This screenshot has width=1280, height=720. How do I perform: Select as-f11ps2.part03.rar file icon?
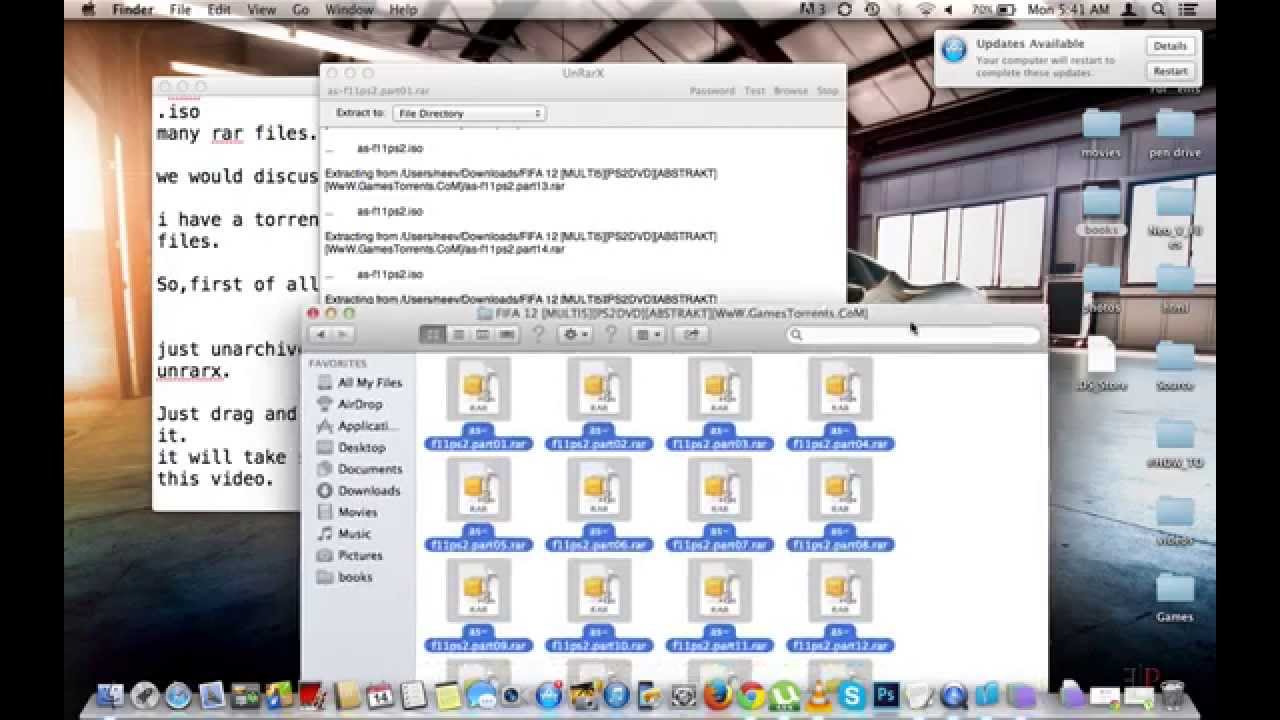pyautogui.click(x=720, y=389)
